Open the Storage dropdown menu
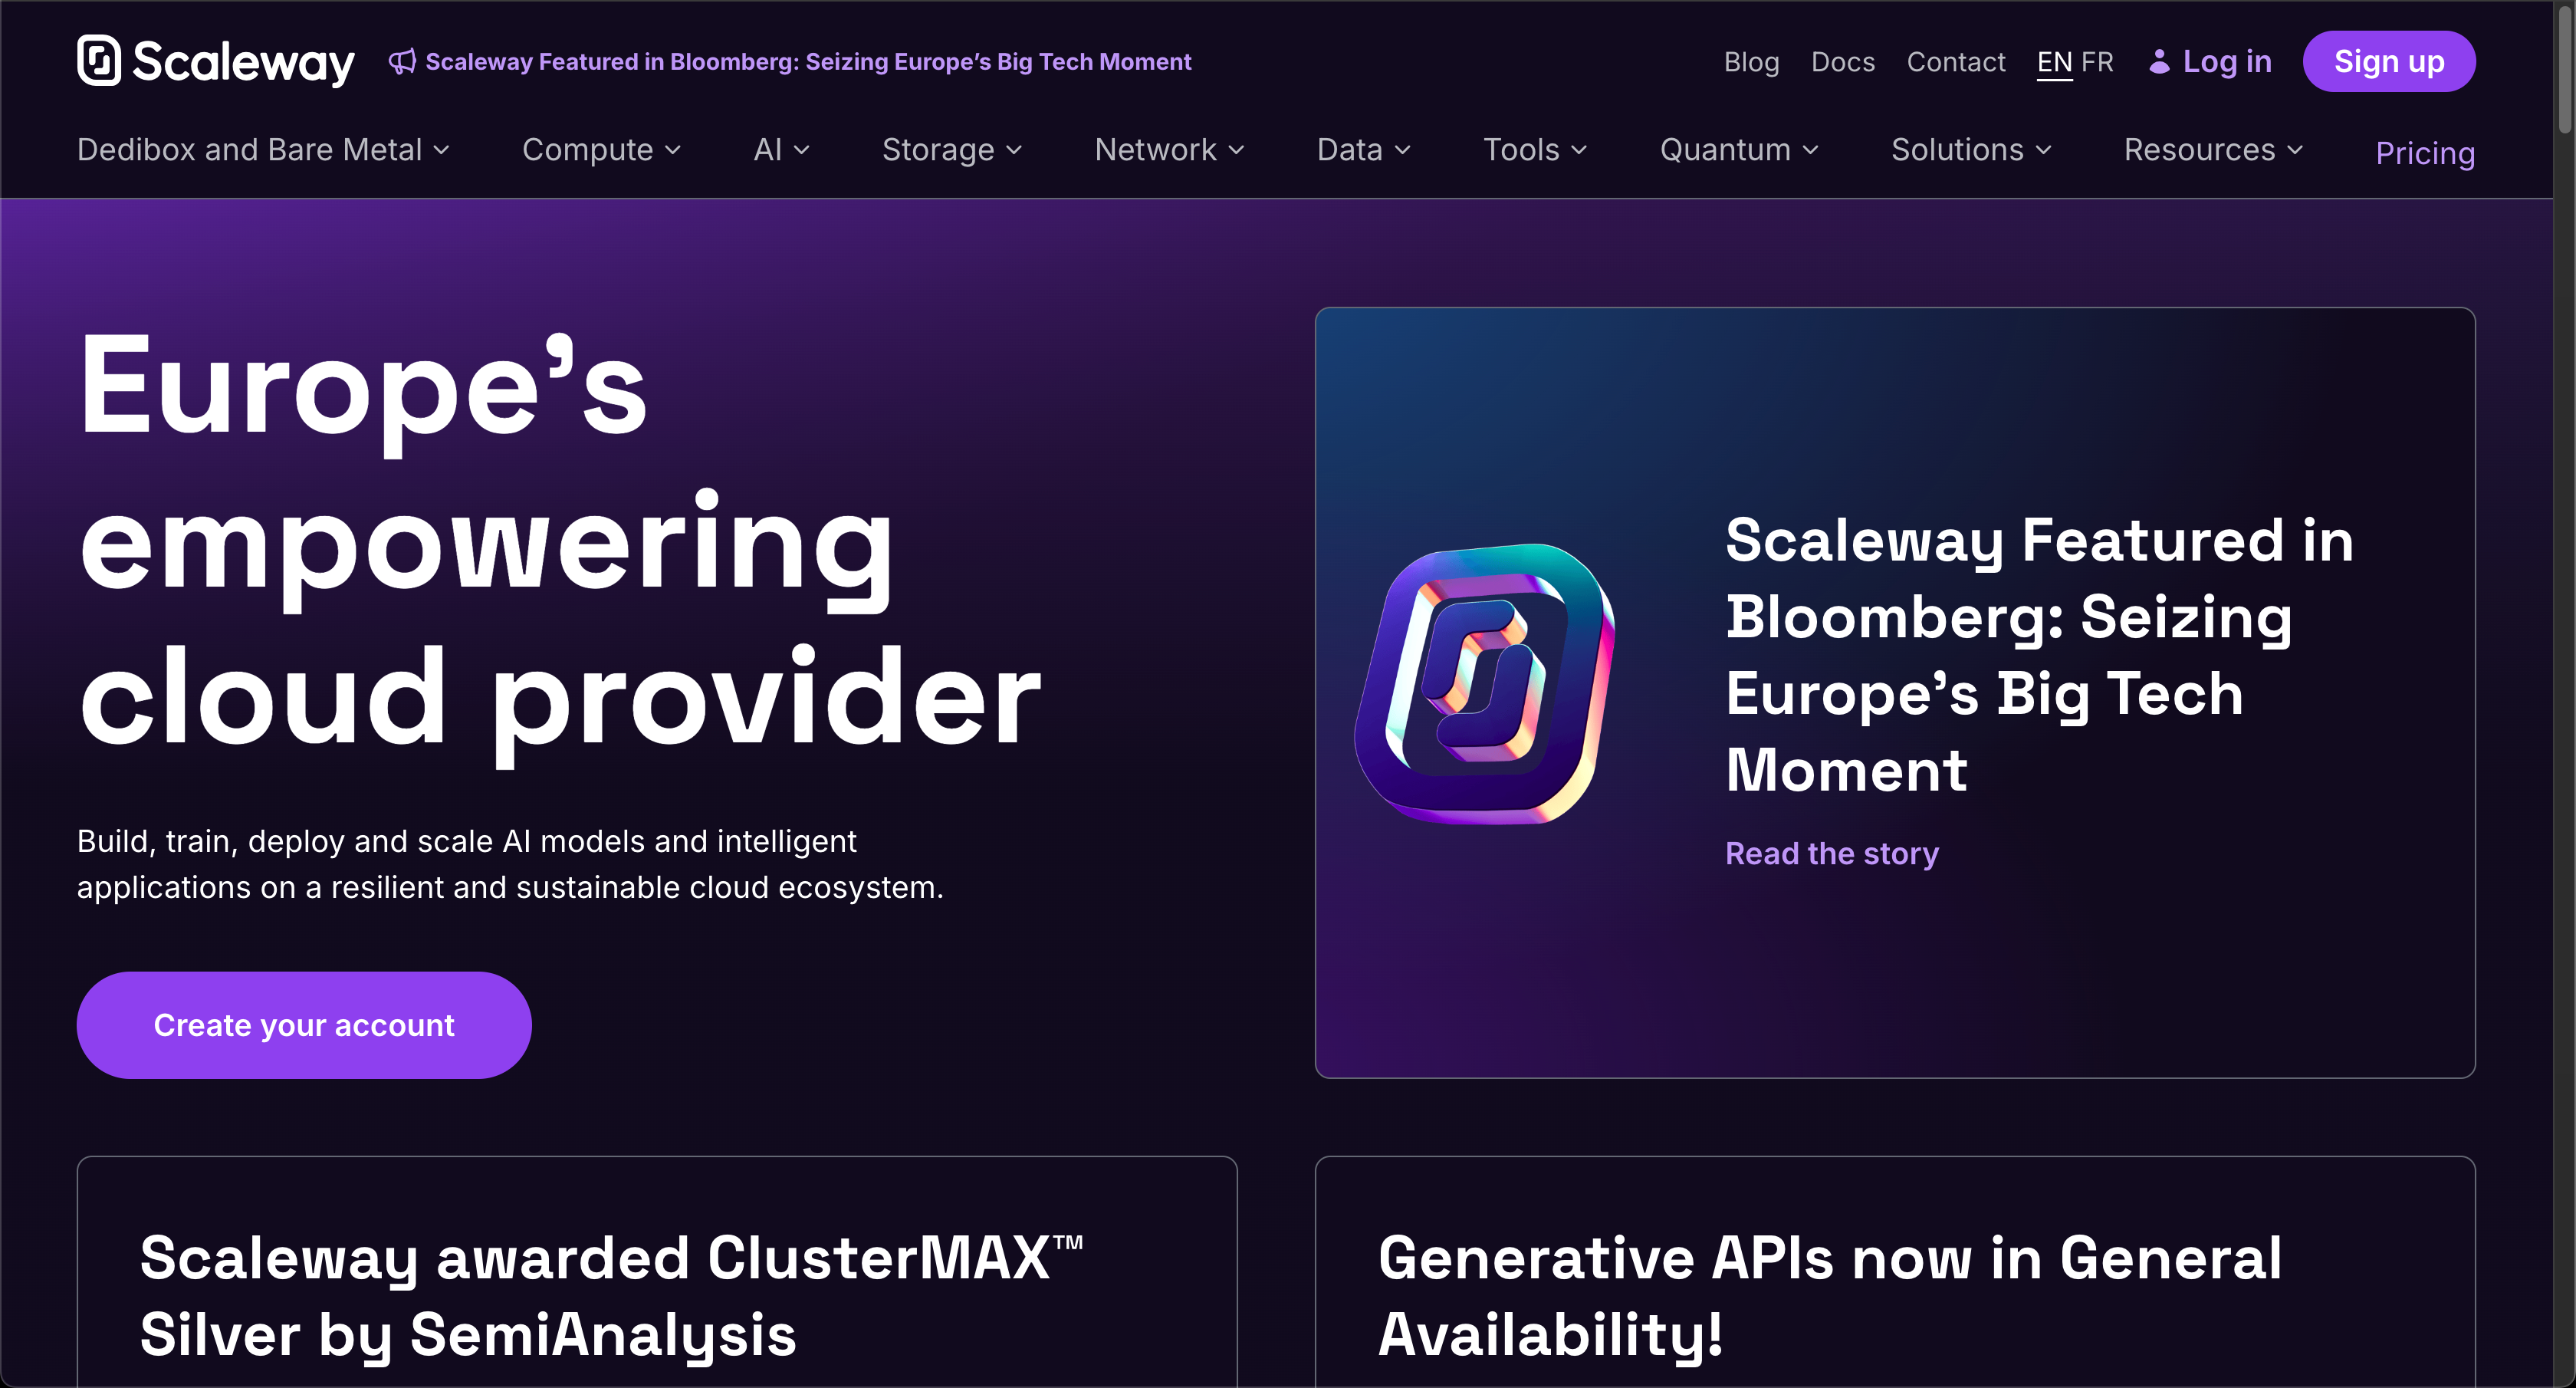Viewport: 2576px width, 1388px height. [x=951, y=150]
